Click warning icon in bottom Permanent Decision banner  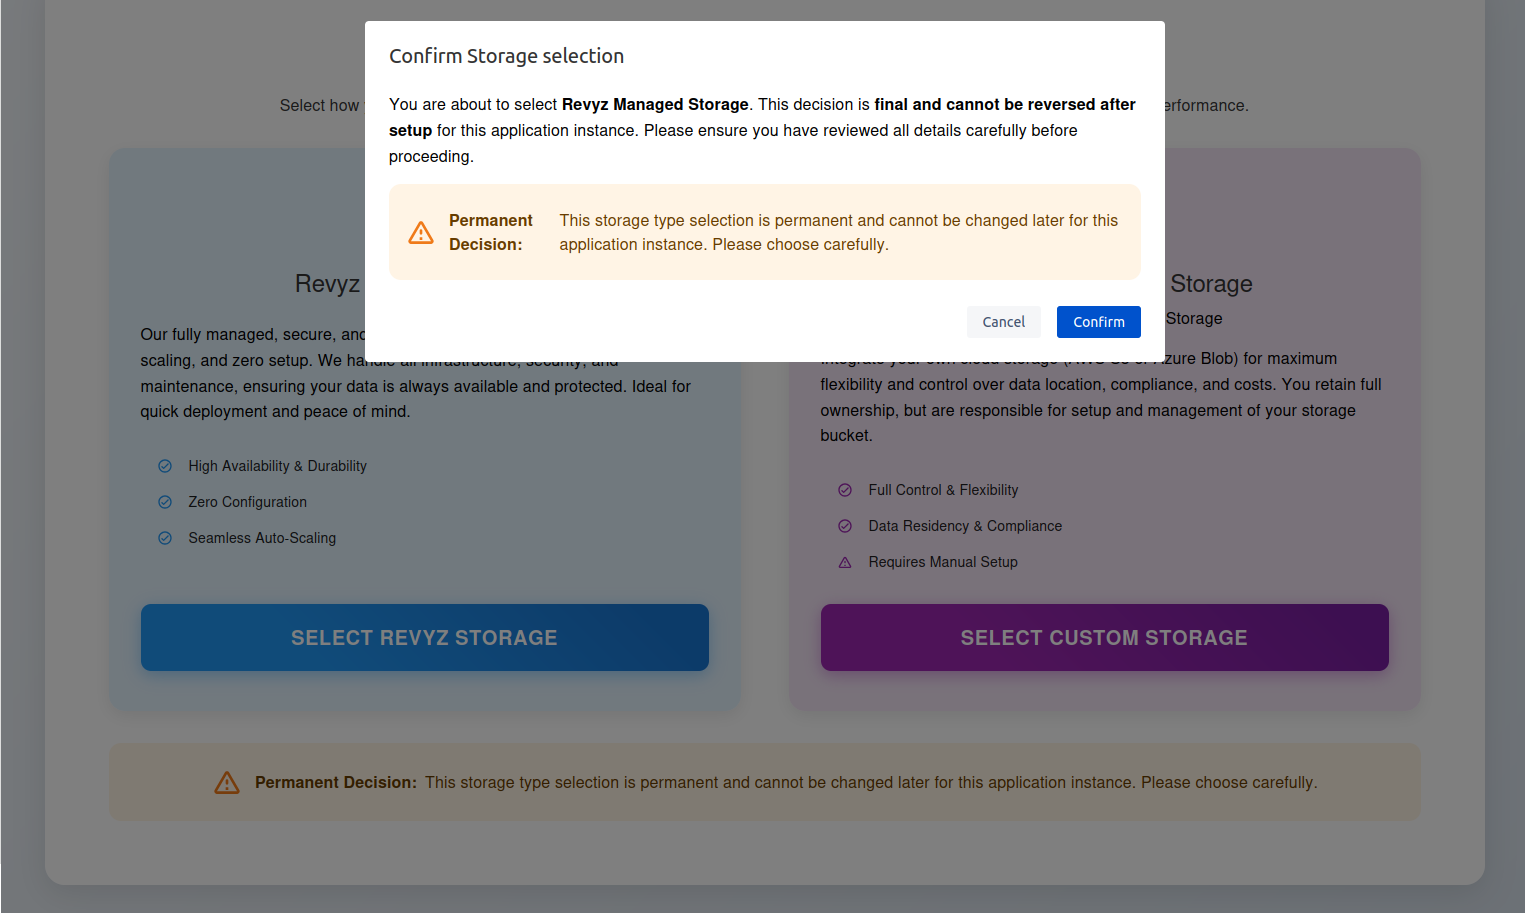(x=227, y=783)
